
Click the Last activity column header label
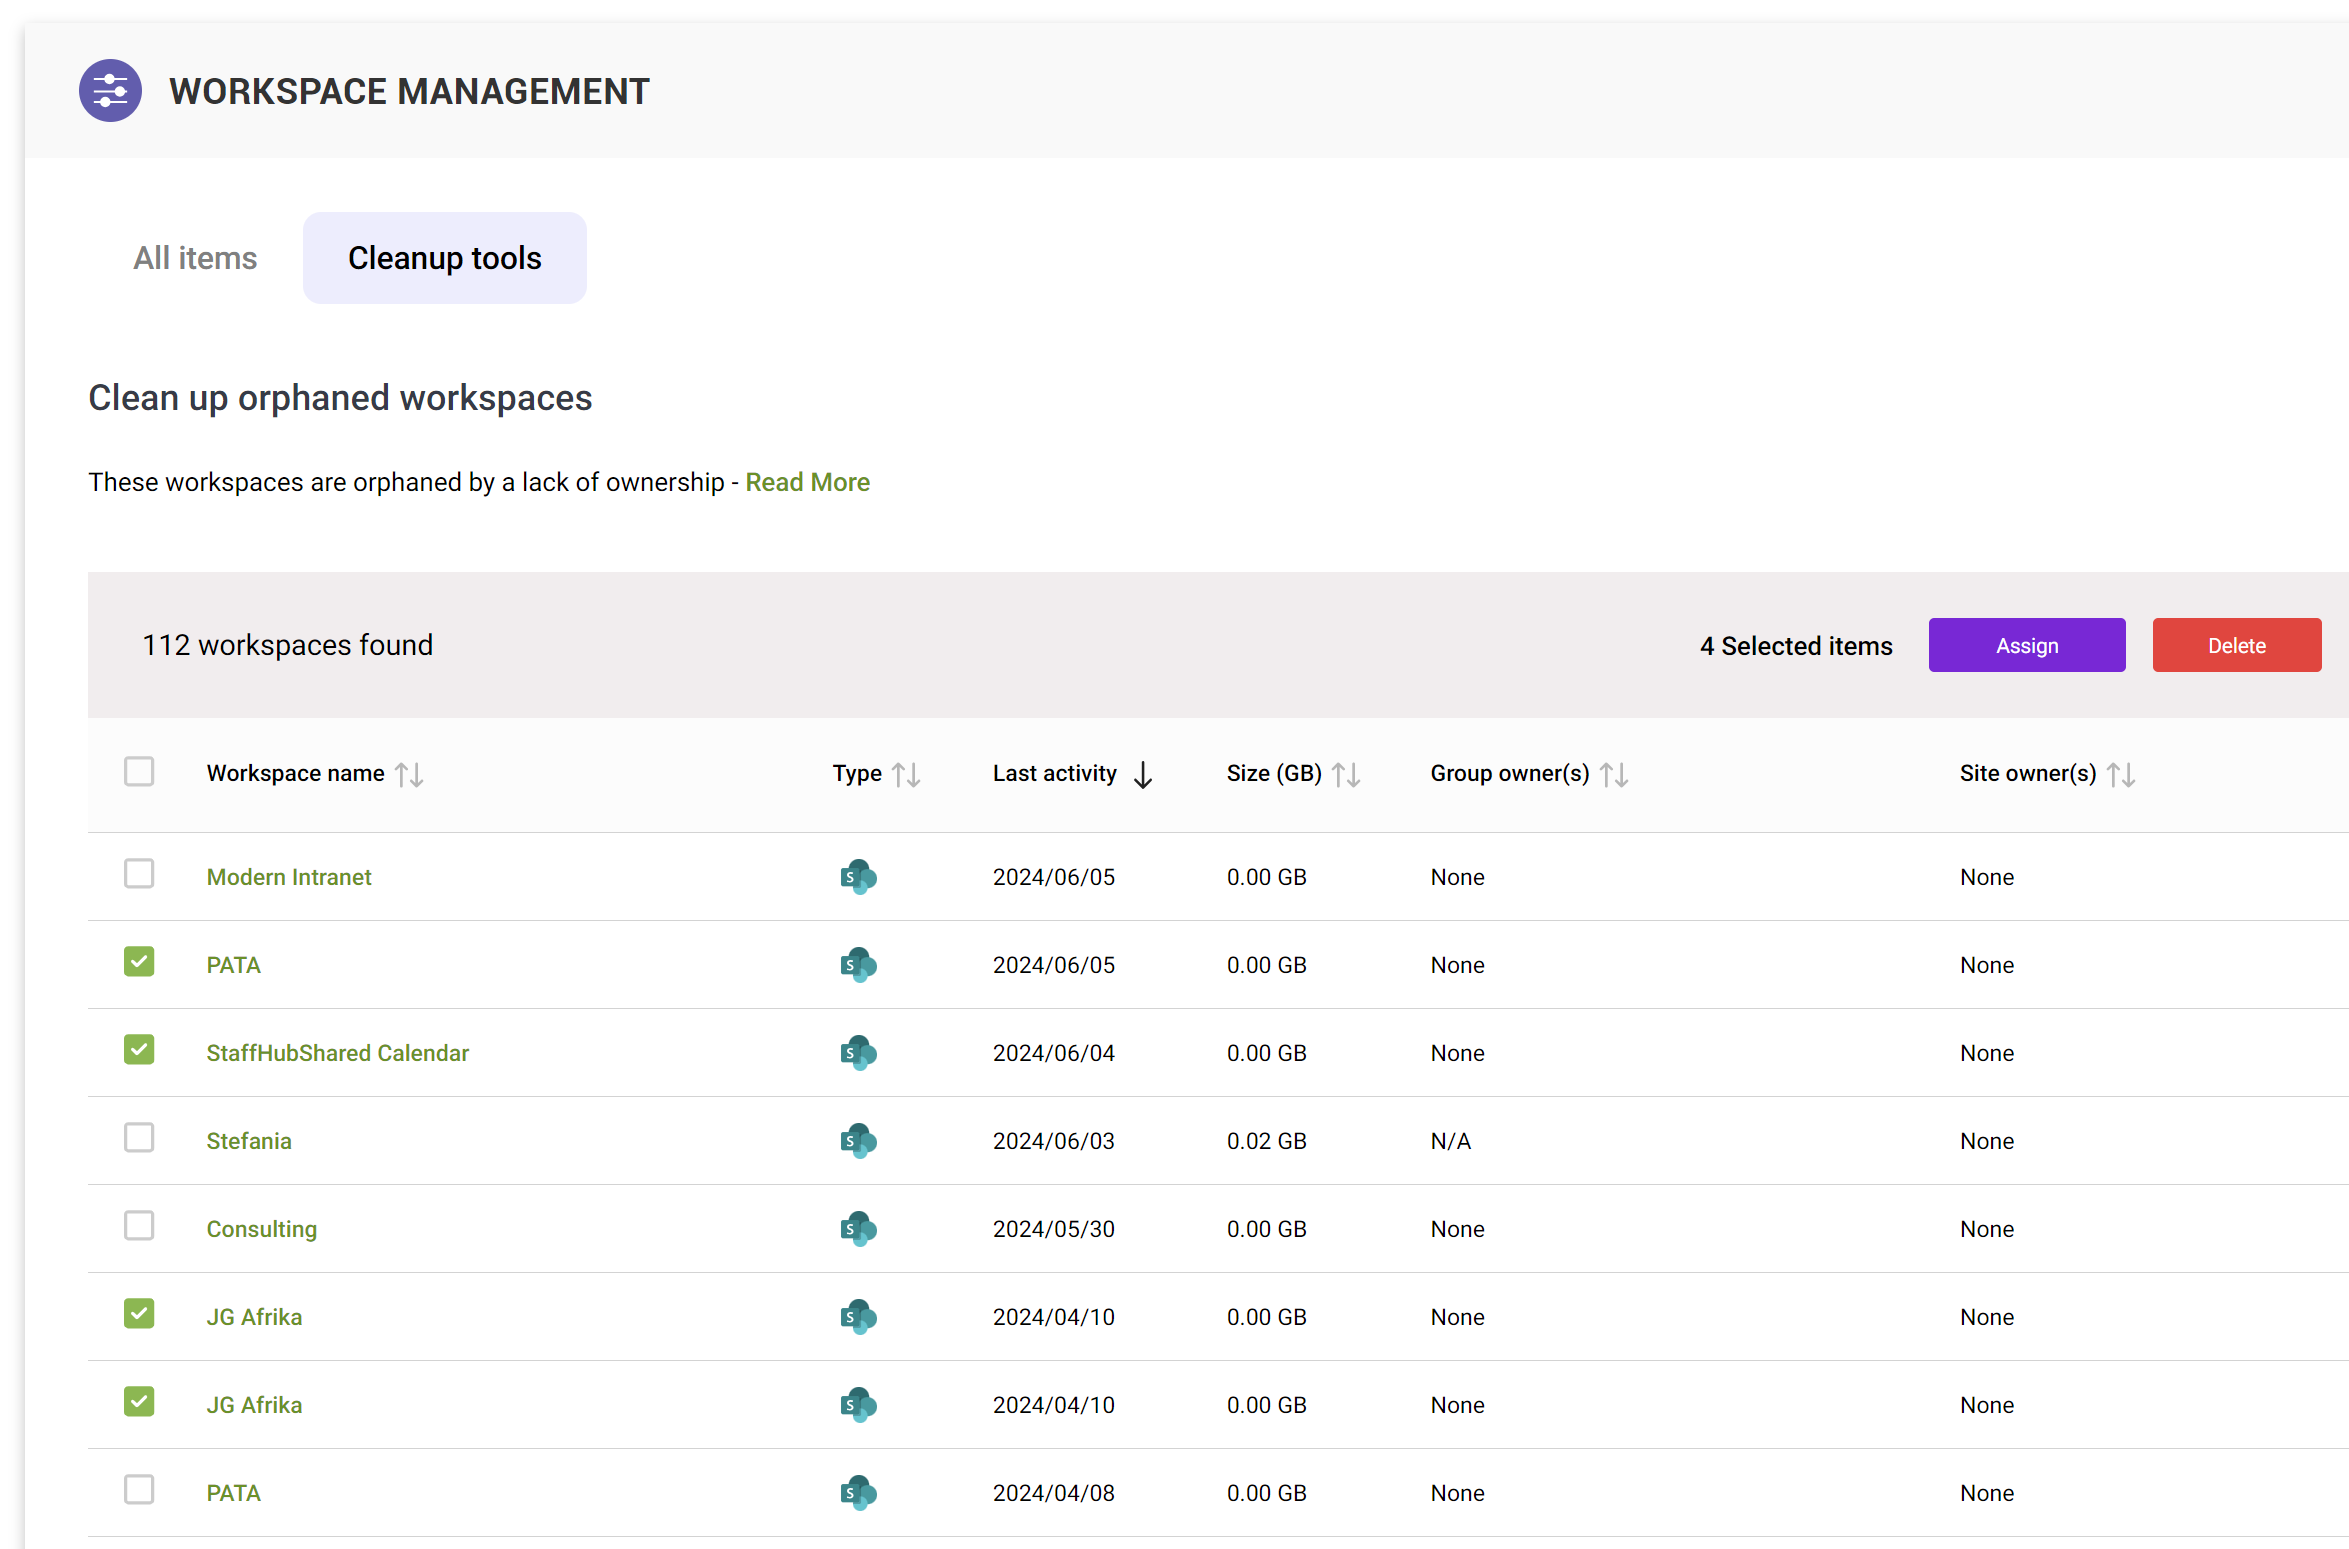(1055, 774)
